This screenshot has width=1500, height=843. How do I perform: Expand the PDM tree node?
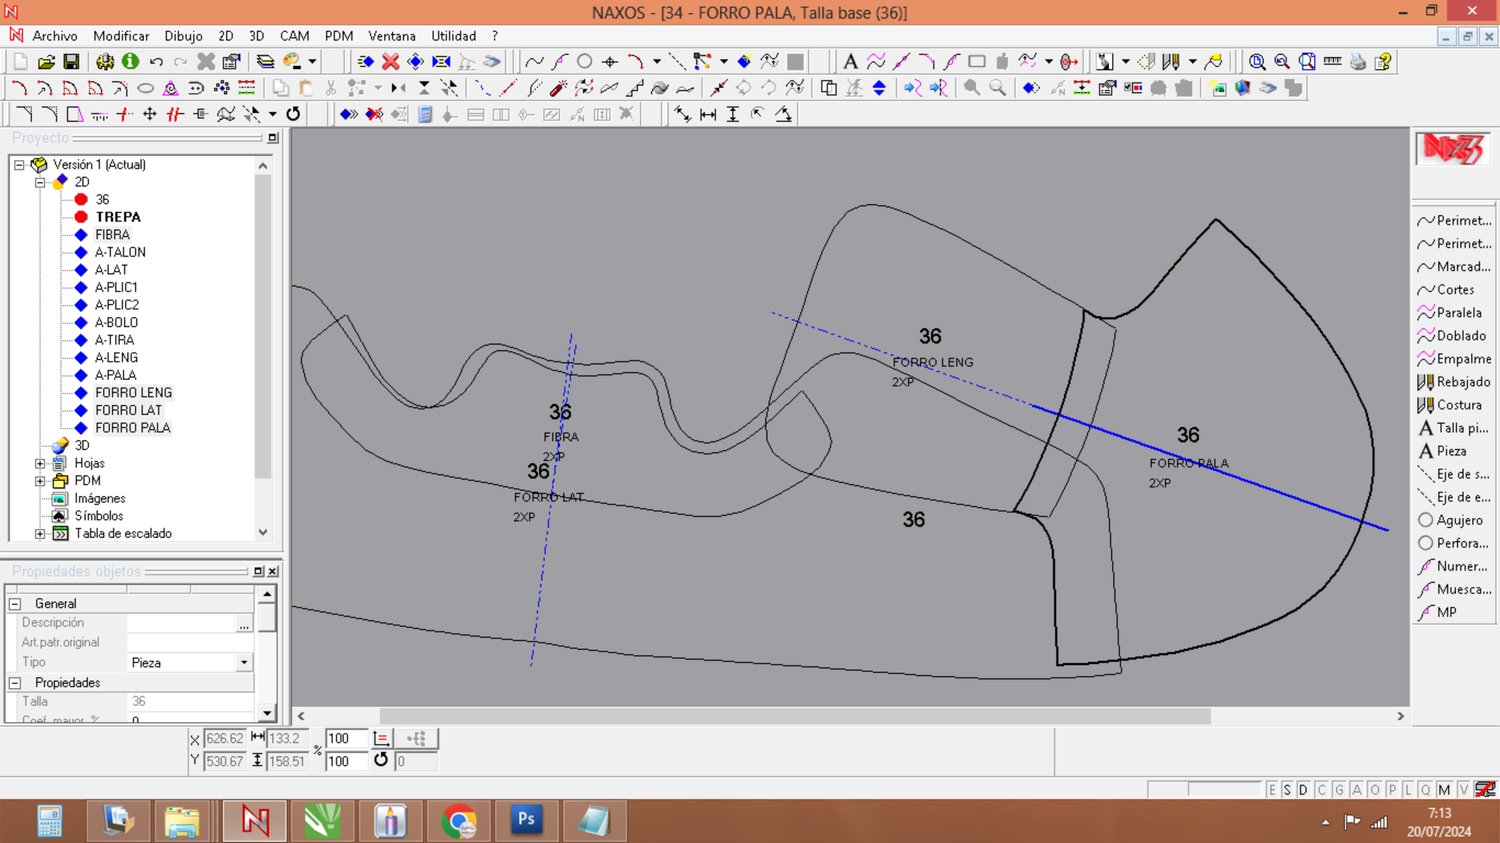coord(40,481)
